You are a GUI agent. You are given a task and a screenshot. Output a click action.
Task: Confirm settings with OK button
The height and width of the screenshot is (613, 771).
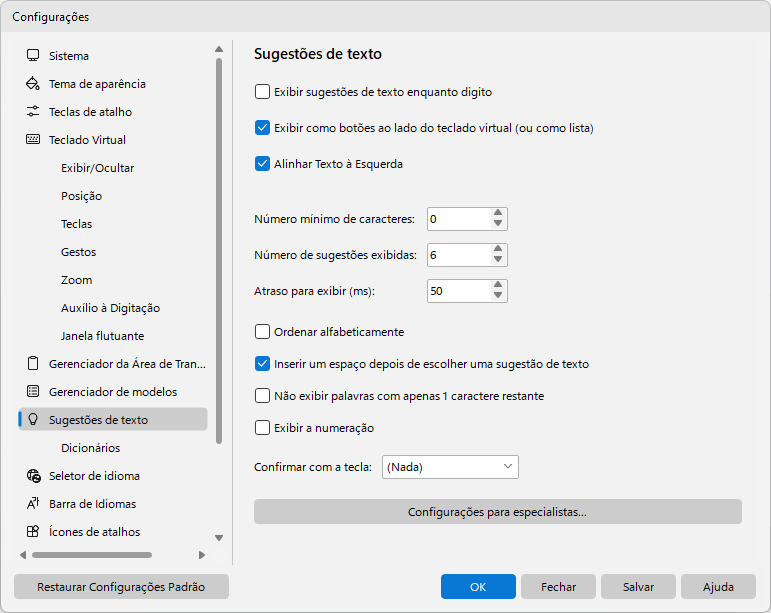[x=478, y=586]
